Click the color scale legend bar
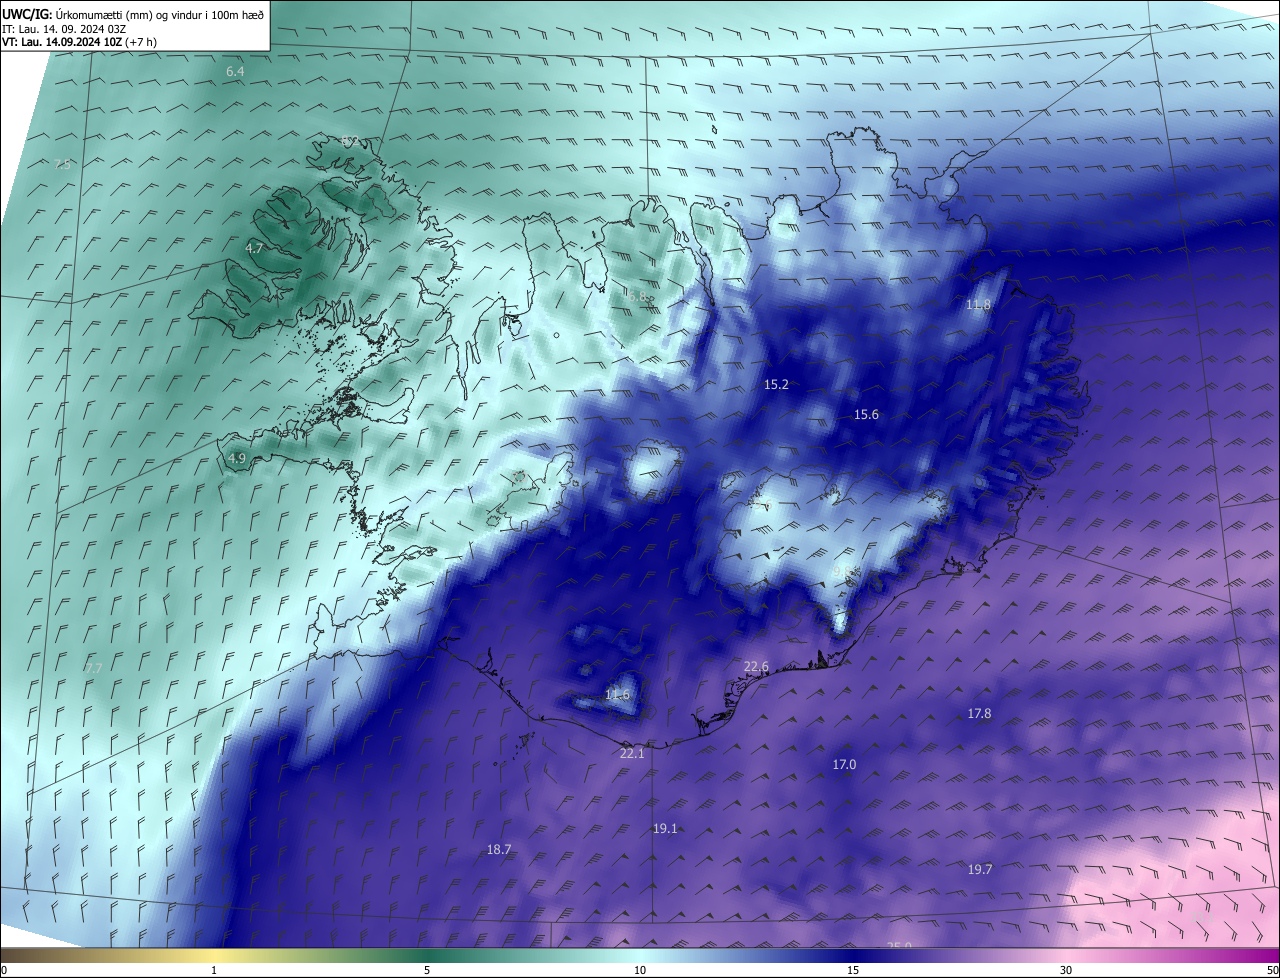This screenshot has height=978, width=1280. 640,955
